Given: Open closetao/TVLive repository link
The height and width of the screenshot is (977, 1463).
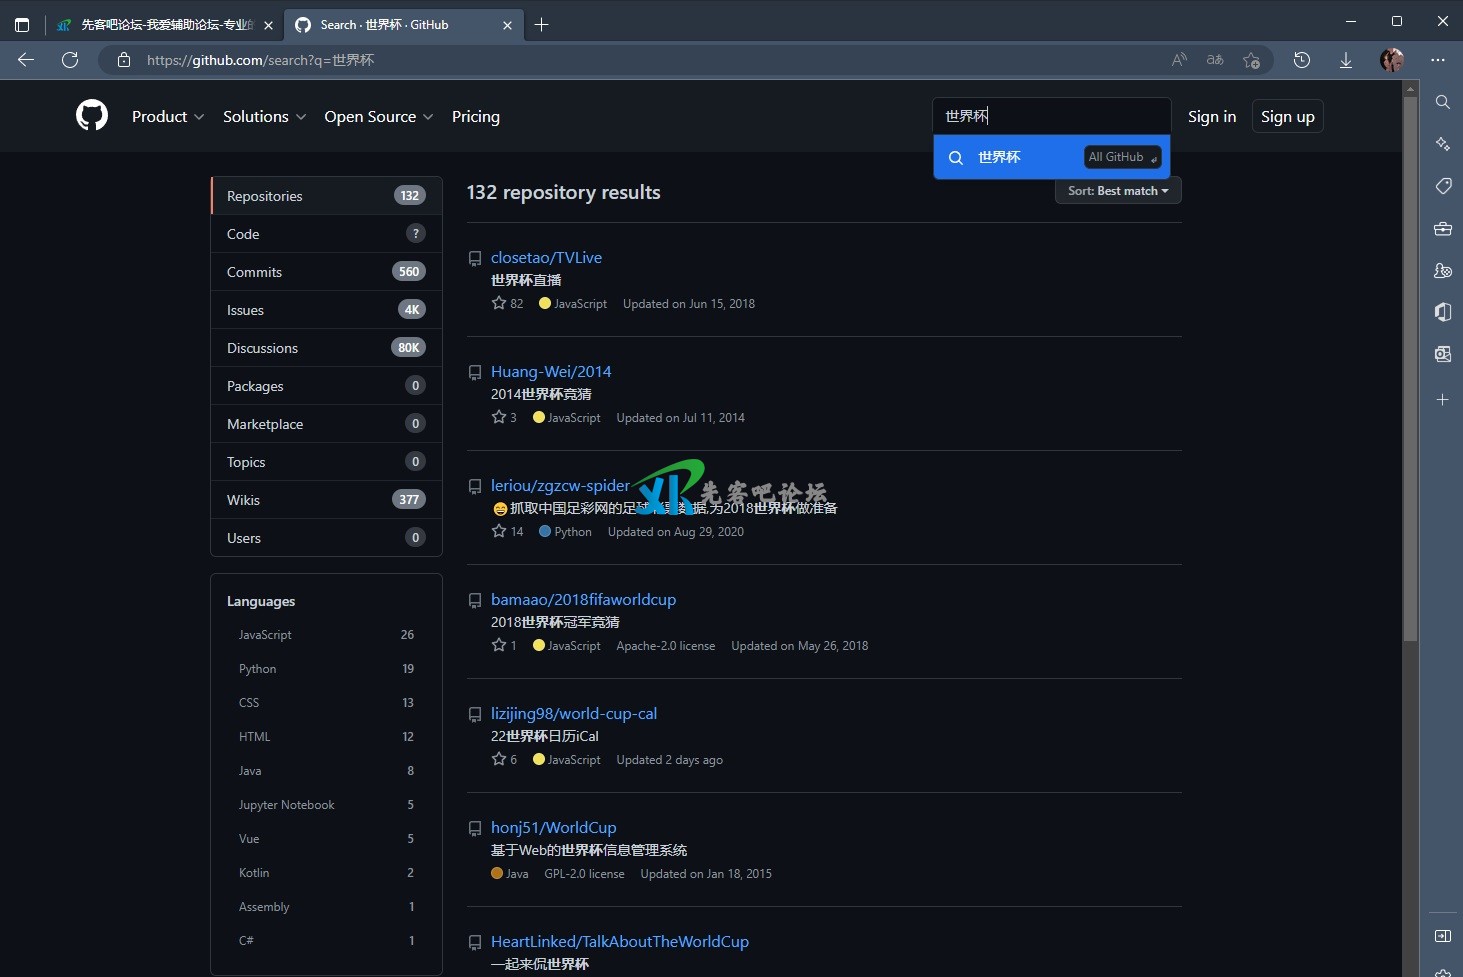Looking at the screenshot, I should tap(546, 257).
